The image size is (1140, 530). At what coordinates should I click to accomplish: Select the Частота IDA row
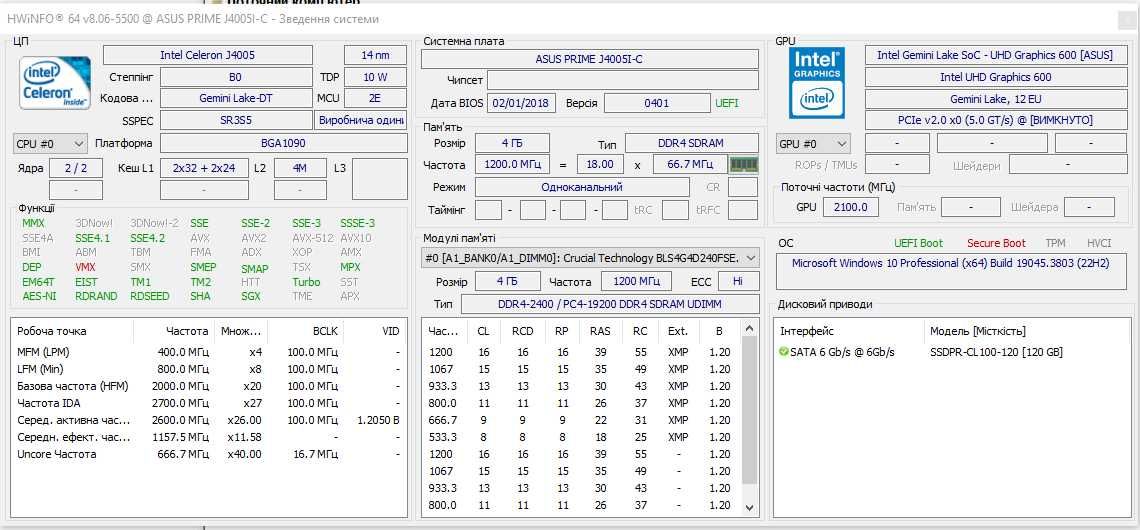coord(209,403)
